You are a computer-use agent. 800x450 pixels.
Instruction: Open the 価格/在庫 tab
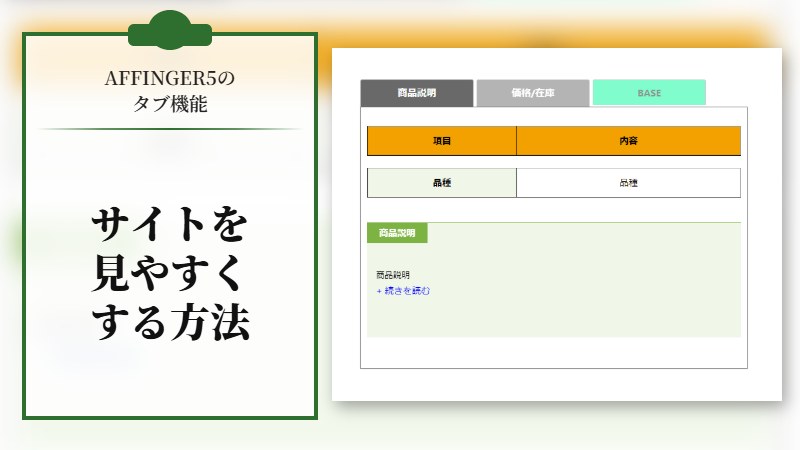(533, 93)
